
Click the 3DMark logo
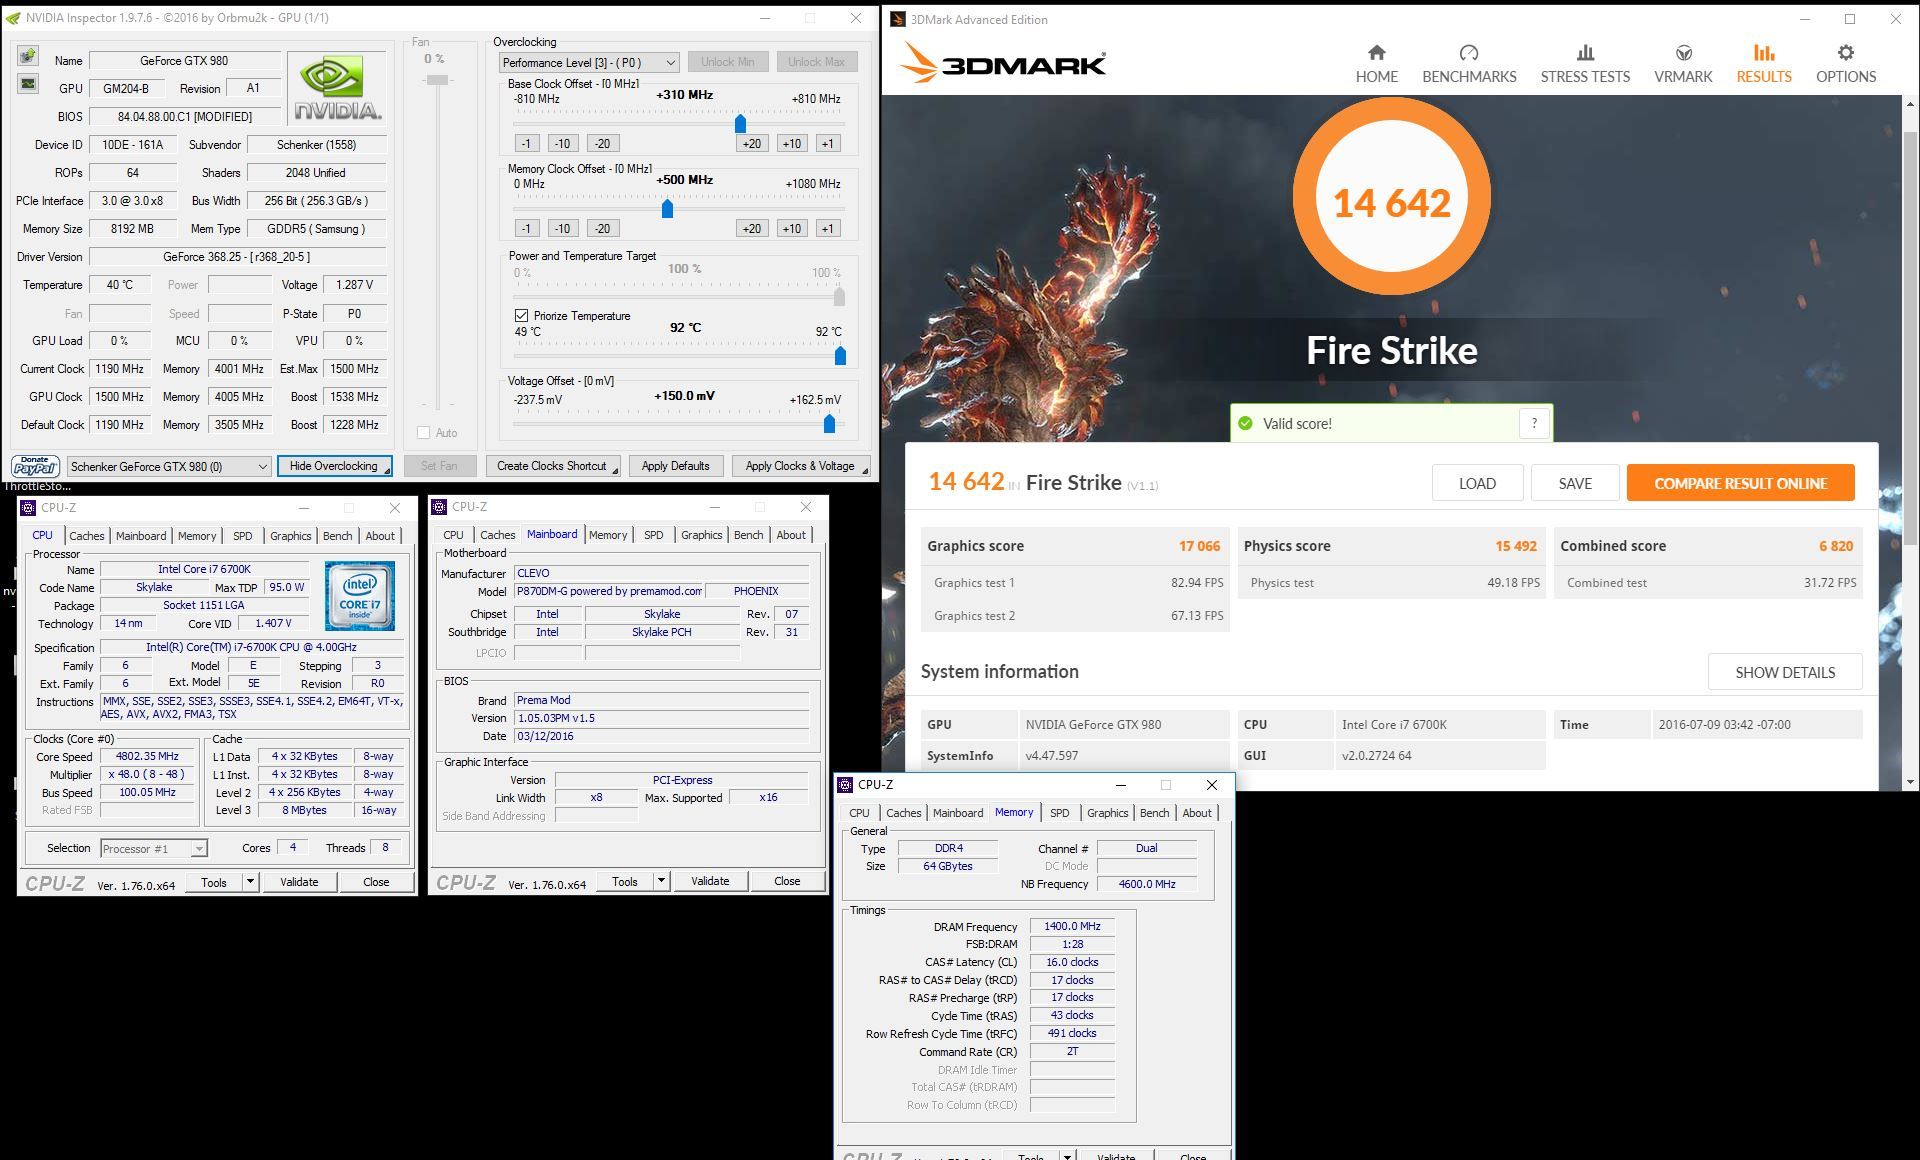pyautogui.click(x=1002, y=64)
